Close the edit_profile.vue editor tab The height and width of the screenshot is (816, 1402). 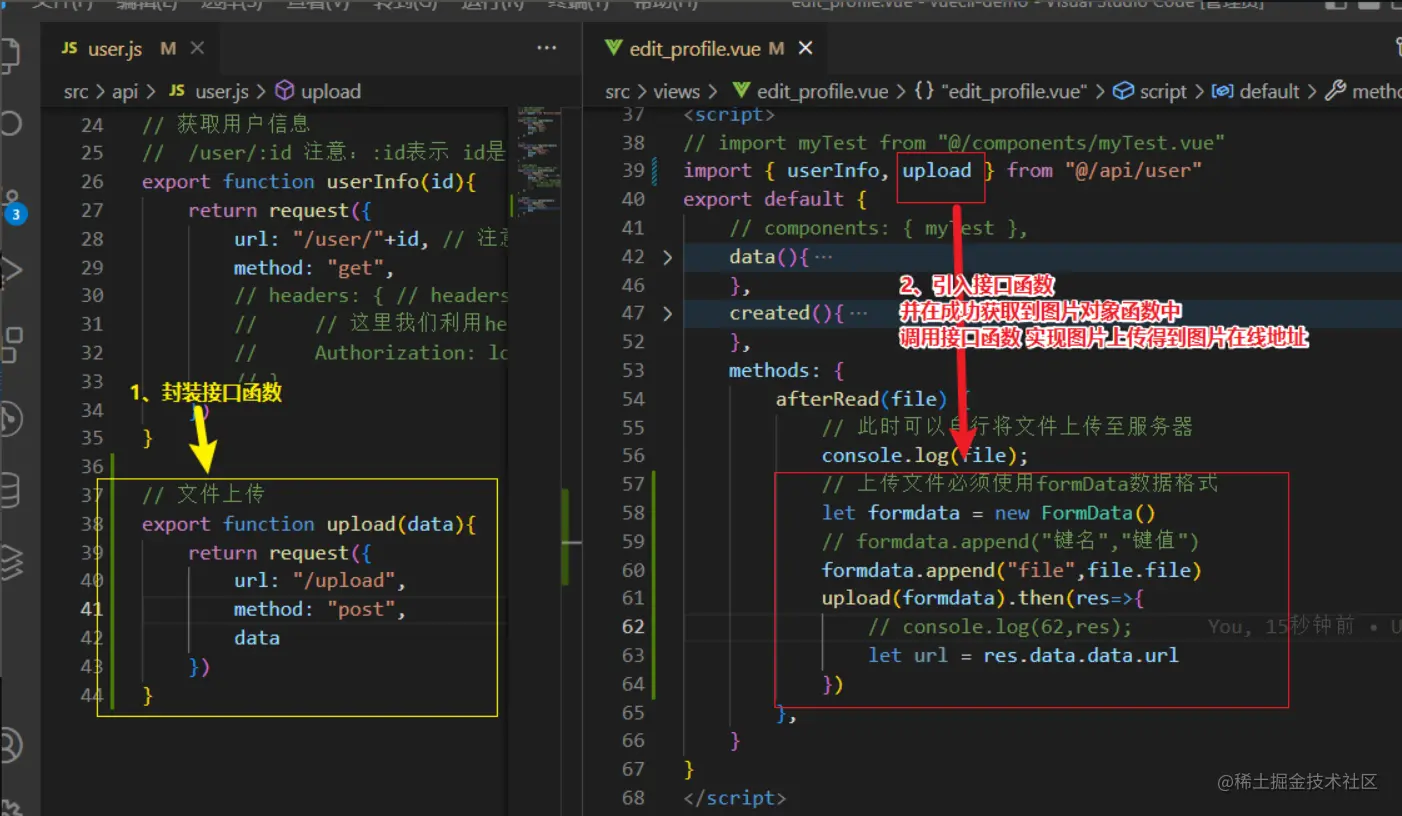[x=805, y=48]
